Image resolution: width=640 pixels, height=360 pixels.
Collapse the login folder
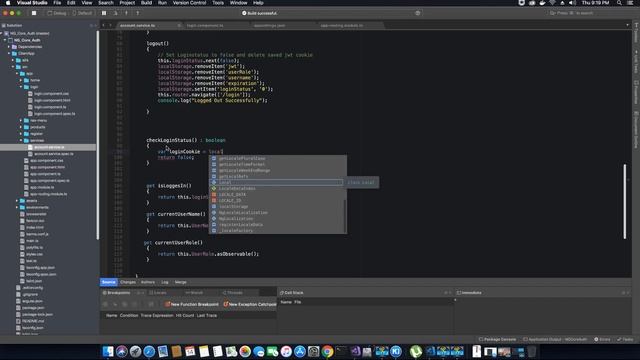(x=21, y=87)
